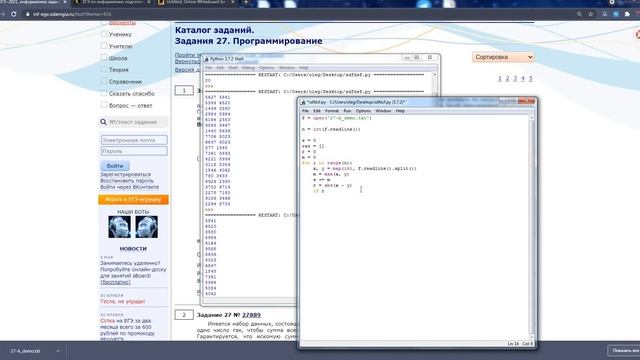Viewport: 640px width, 360px height.
Task: Open Войти через ВКонтакте link
Action: [x=130, y=187]
